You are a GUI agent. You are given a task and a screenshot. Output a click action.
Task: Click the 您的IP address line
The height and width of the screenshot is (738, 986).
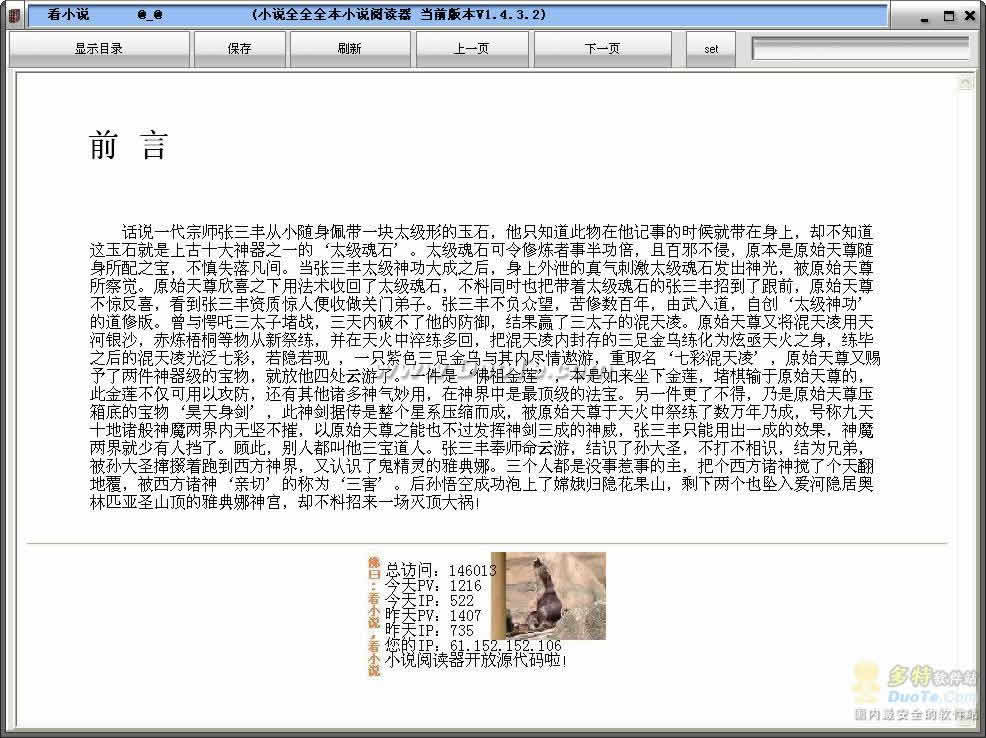pos(473,646)
